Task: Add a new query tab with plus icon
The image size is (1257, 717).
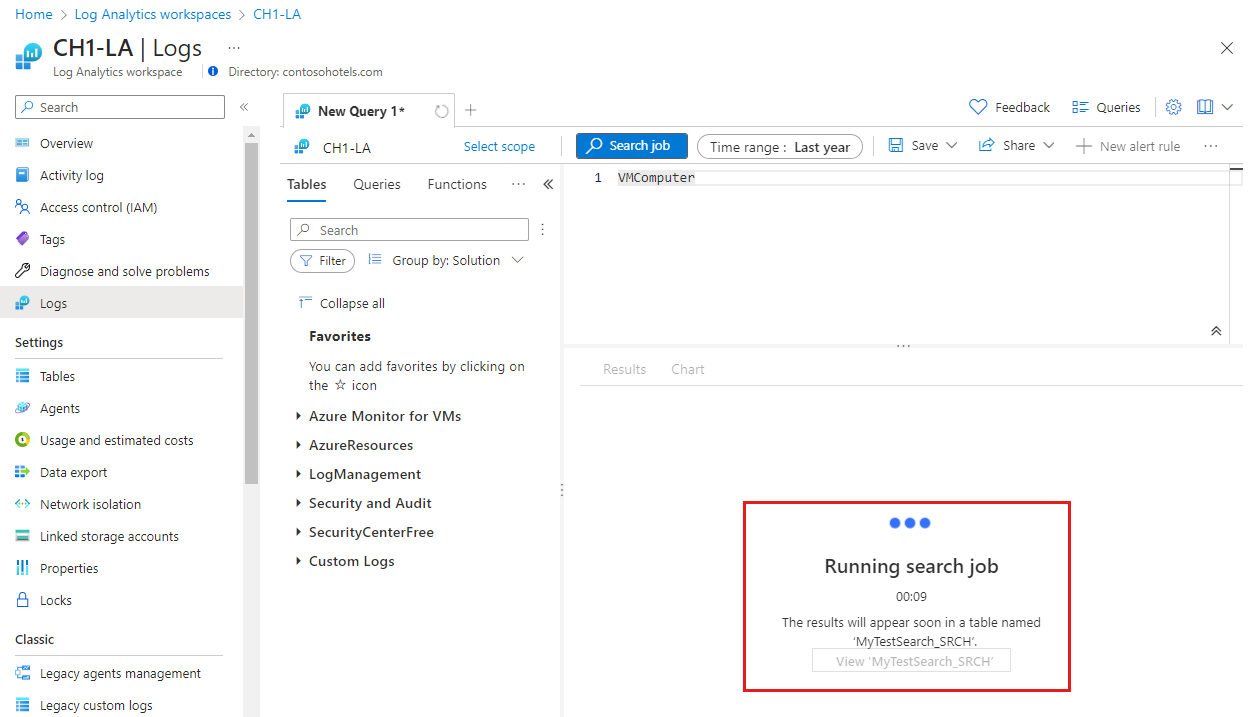Action: [471, 110]
